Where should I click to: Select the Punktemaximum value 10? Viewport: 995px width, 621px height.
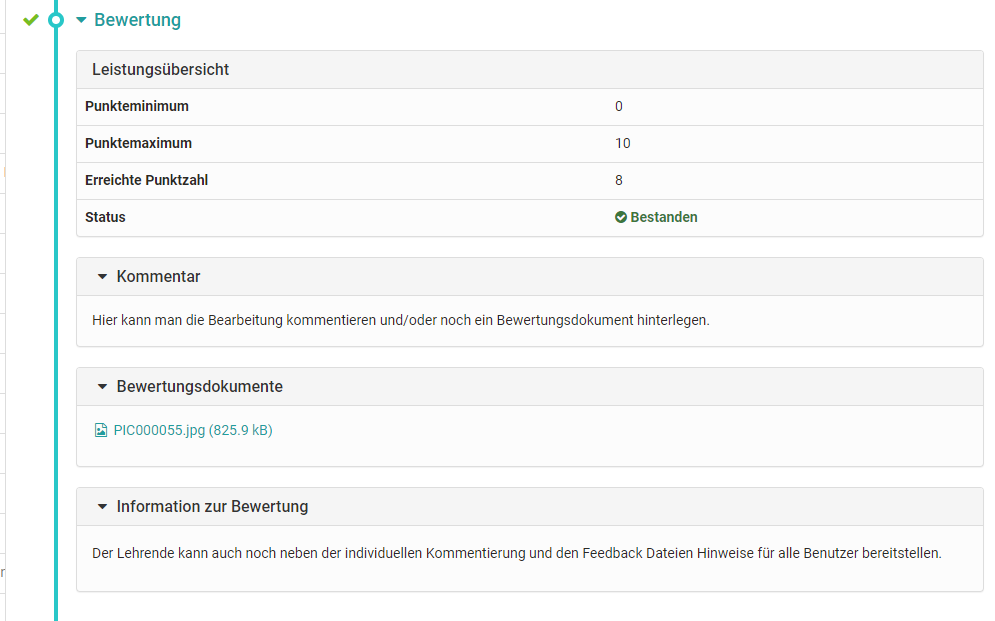coord(623,143)
